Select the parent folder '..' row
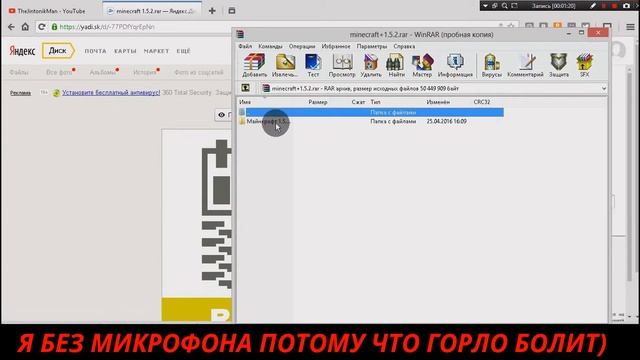The image size is (640, 360). [x=371, y=112]
